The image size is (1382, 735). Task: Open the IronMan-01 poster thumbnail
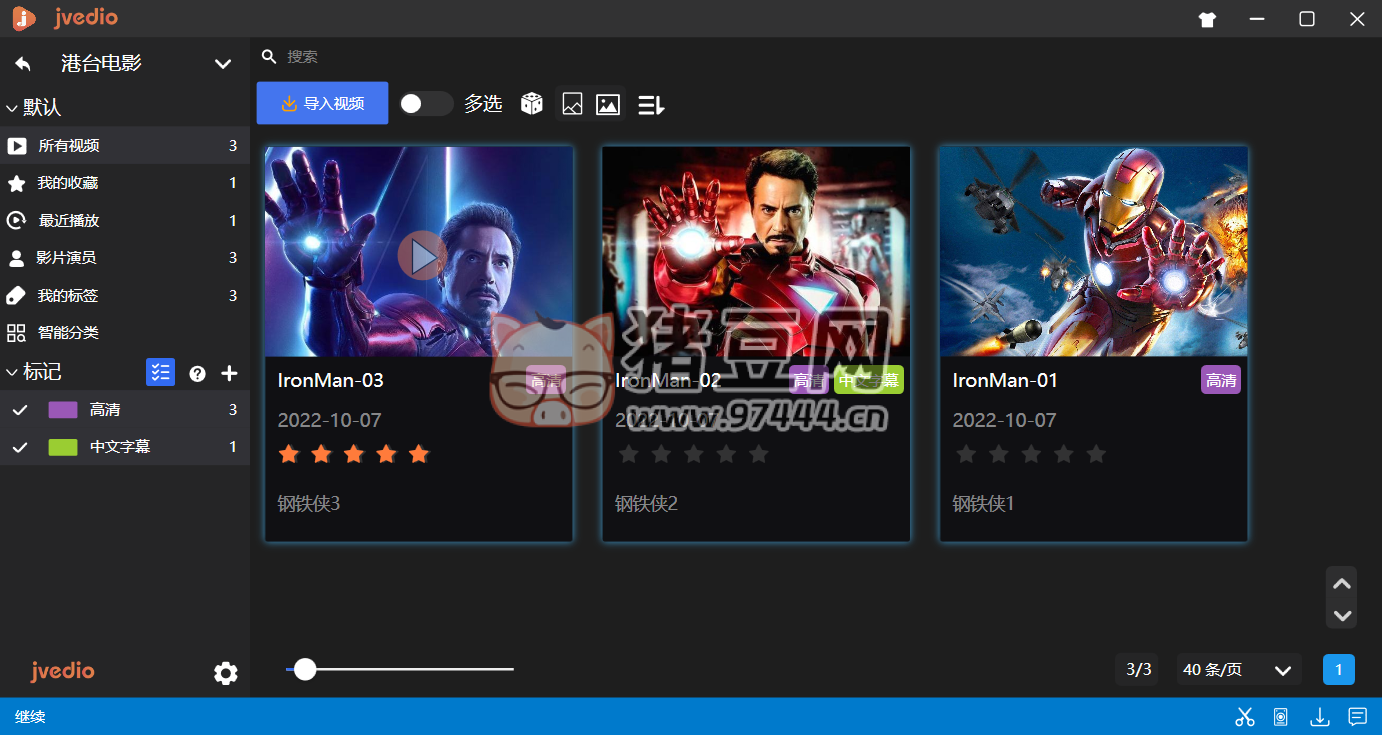pyautogui.click(x=1094, y=251)
